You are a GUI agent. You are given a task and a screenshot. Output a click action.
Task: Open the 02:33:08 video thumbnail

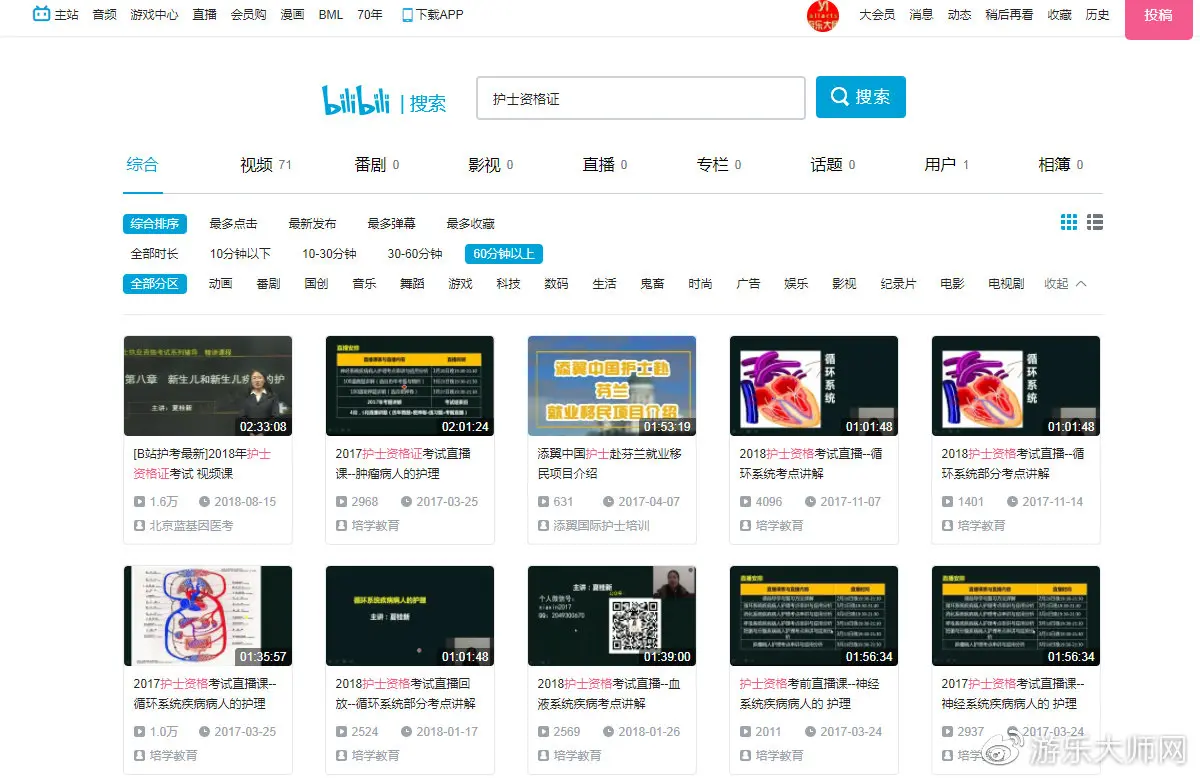pyautogui.click(x=208, y=386)
